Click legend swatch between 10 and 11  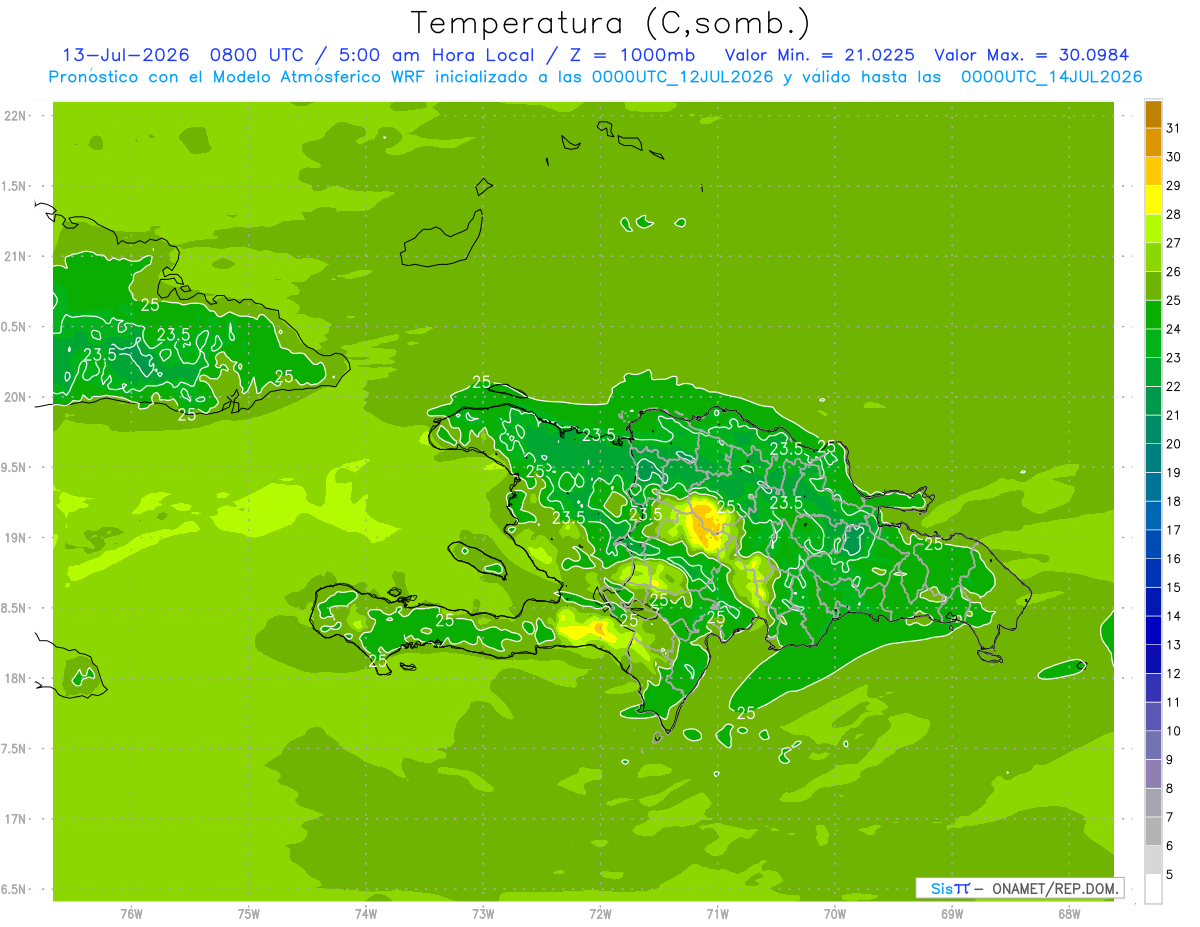(1153, 717)
